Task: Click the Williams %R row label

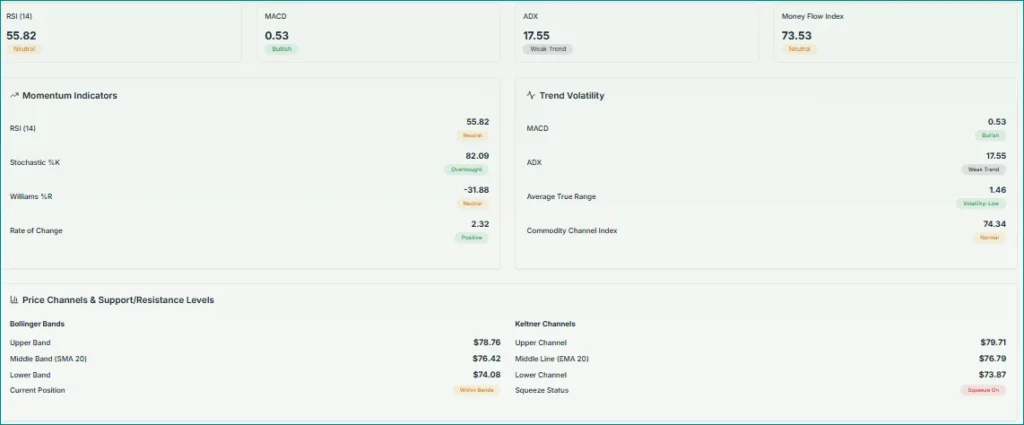Action: point(29,197)
